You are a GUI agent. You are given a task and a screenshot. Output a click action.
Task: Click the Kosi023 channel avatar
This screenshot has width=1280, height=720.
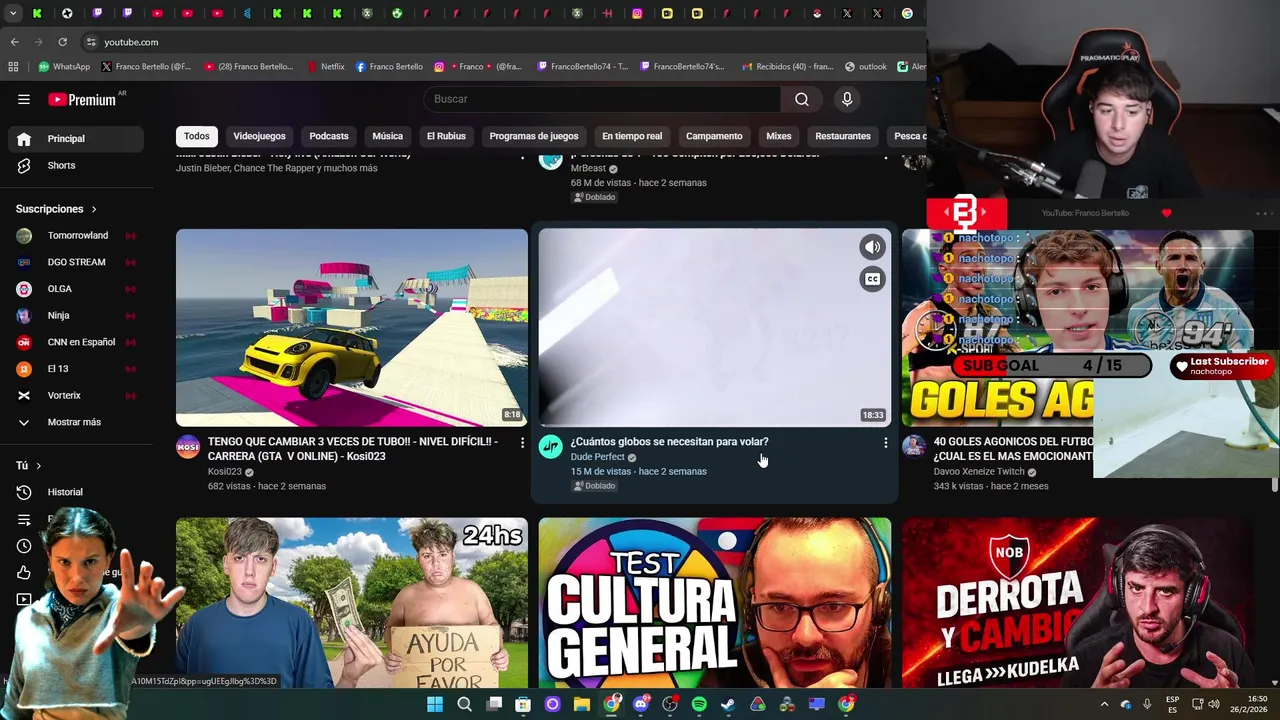(188, 446)
